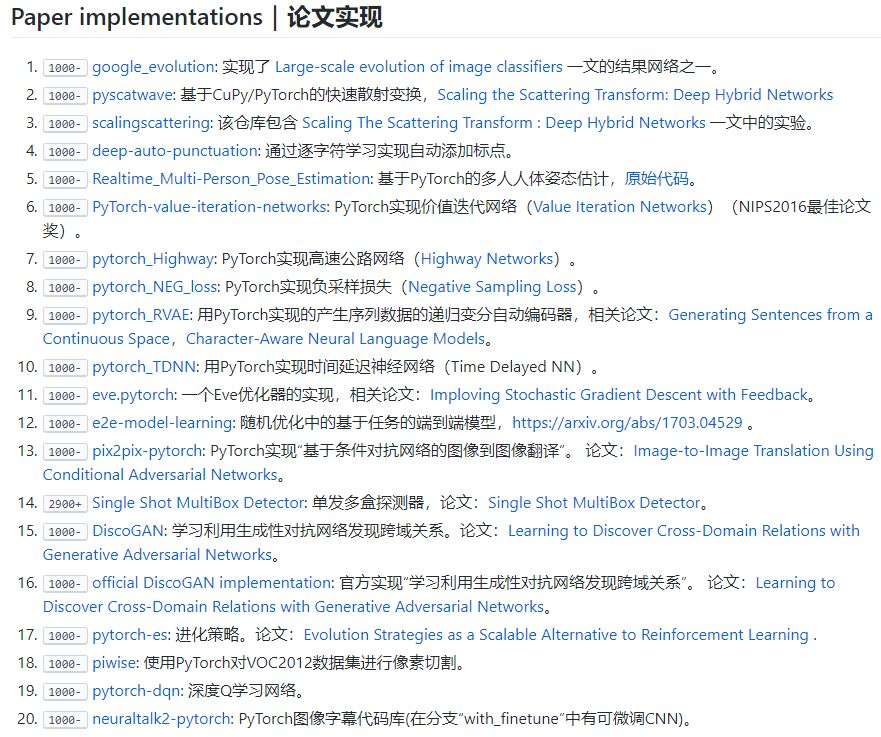
Task: Open the Realtime_Multi-Person_Pose_Estimation link
Action: (x=231, y=179)
